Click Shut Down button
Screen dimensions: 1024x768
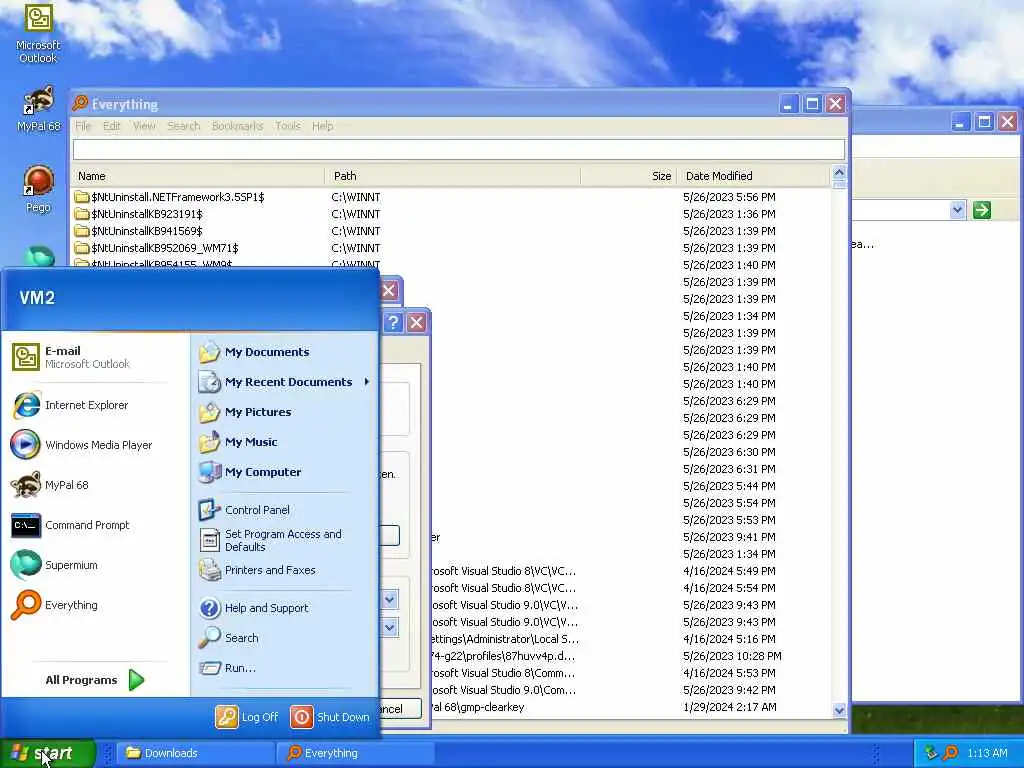tap(330, 717)
